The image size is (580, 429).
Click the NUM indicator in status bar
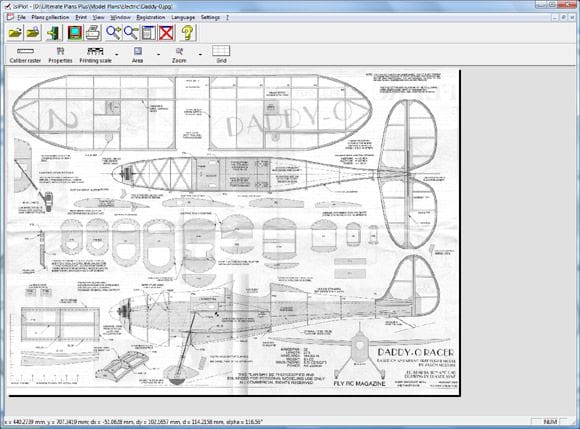(550, 422)
